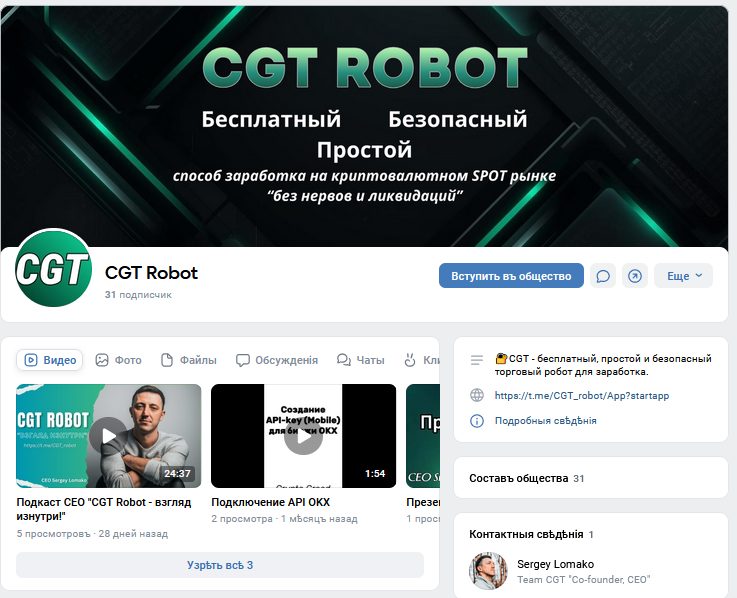737x598 pixels.
Task: Open the Обсужденія tab
Action: pos(277,360)
